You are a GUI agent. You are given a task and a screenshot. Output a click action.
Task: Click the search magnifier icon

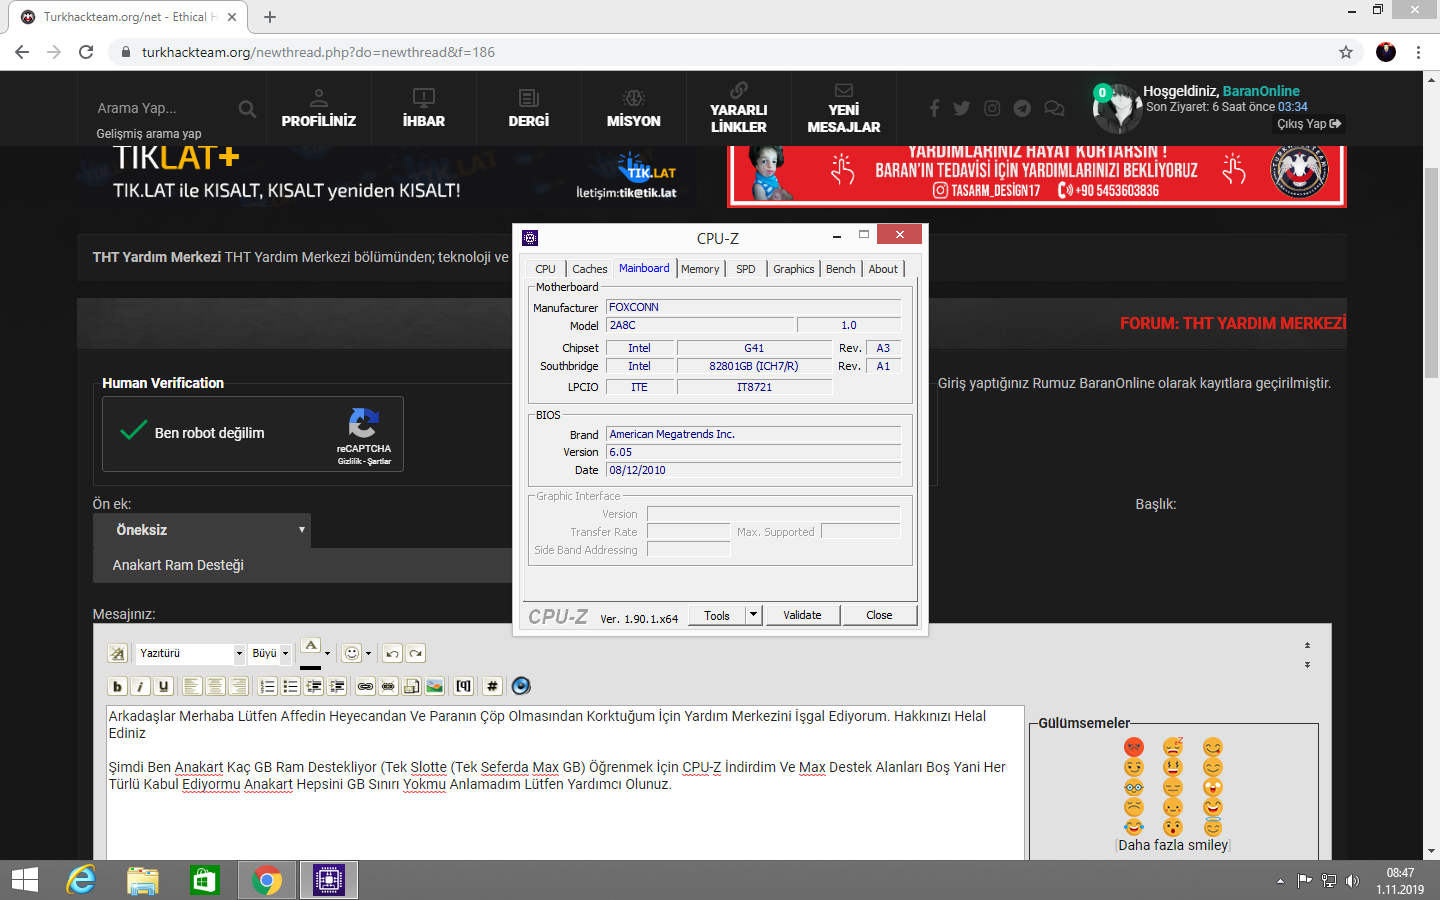point(247,108)
